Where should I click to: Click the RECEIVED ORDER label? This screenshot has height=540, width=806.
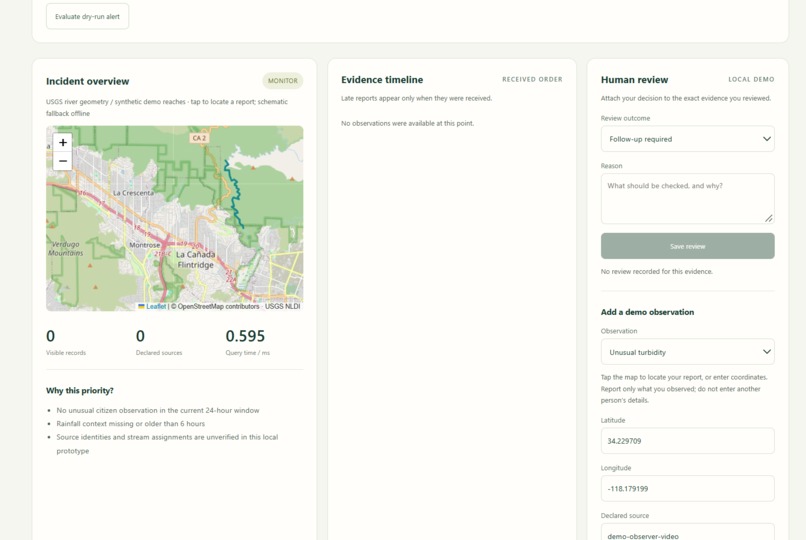point(532,80)
